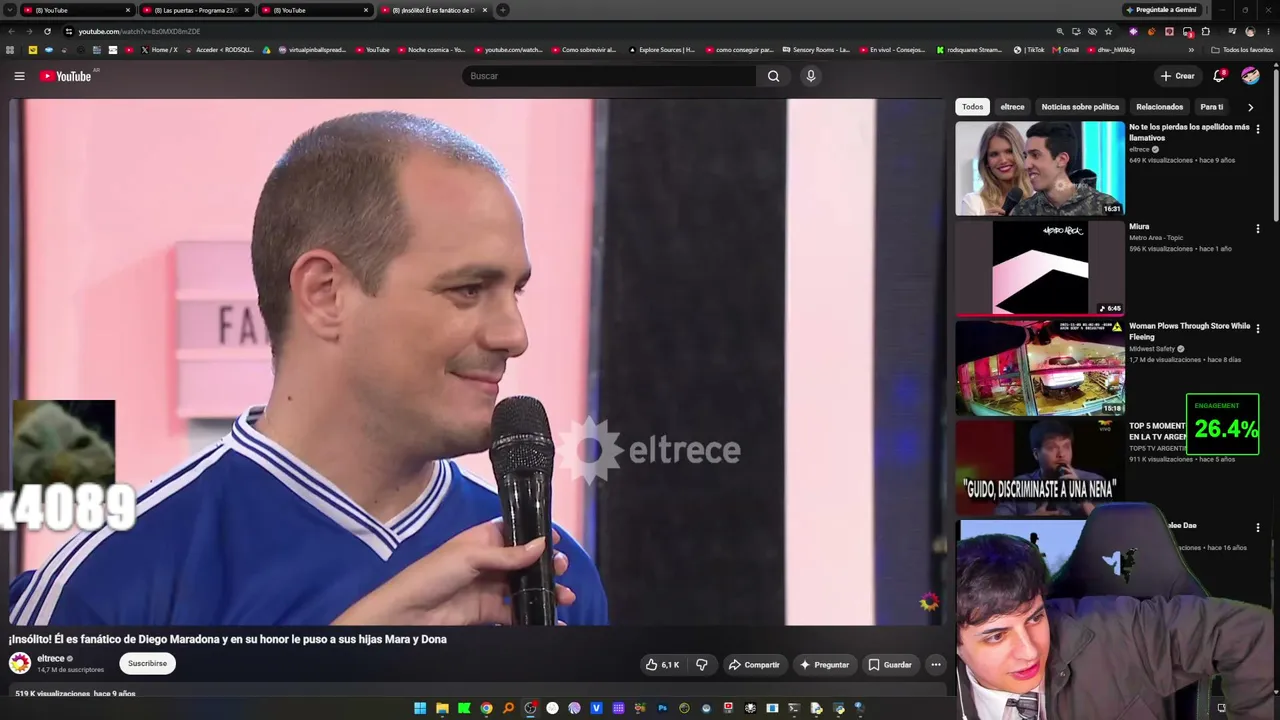Click the Compartir share button
The height and width of the screenshot is (720, 1280).
point(754,664)
